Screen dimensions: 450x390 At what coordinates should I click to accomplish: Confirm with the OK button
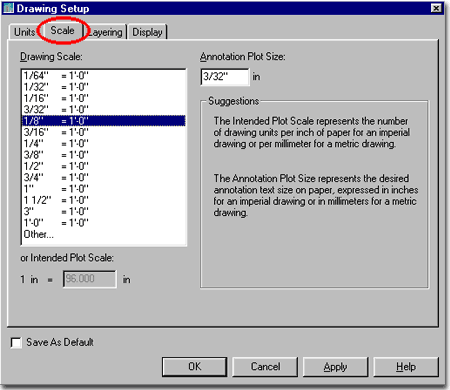194,367
